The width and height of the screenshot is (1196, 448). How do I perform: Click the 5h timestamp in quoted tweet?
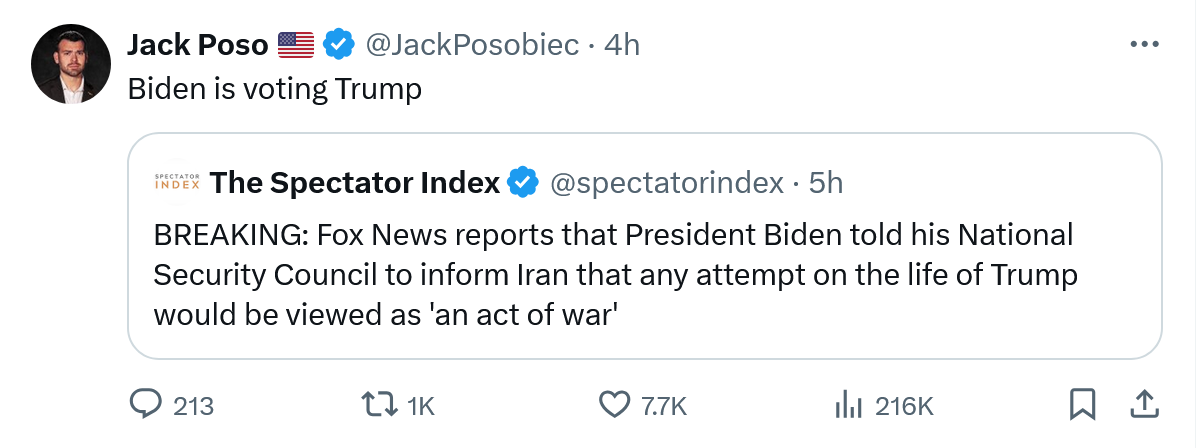[826, 183]
